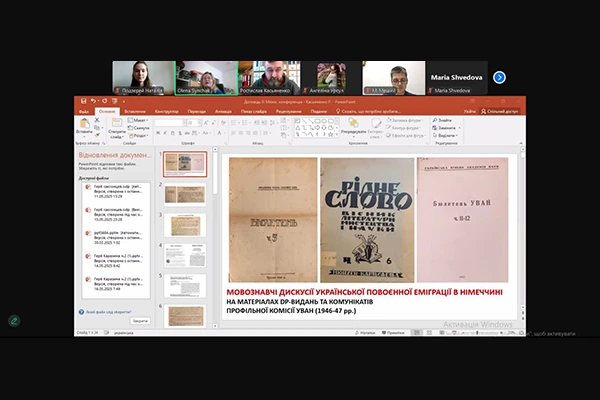The width and height of the screenshot is (600, 400).
Task: Click Спільний доступ share button
Action: pos(500,111)
